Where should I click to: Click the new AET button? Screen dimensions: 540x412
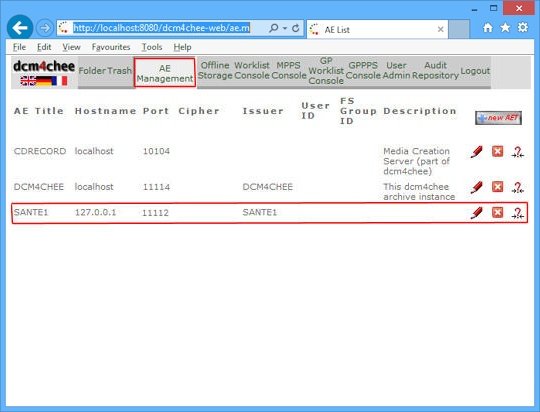coord(498,118)
